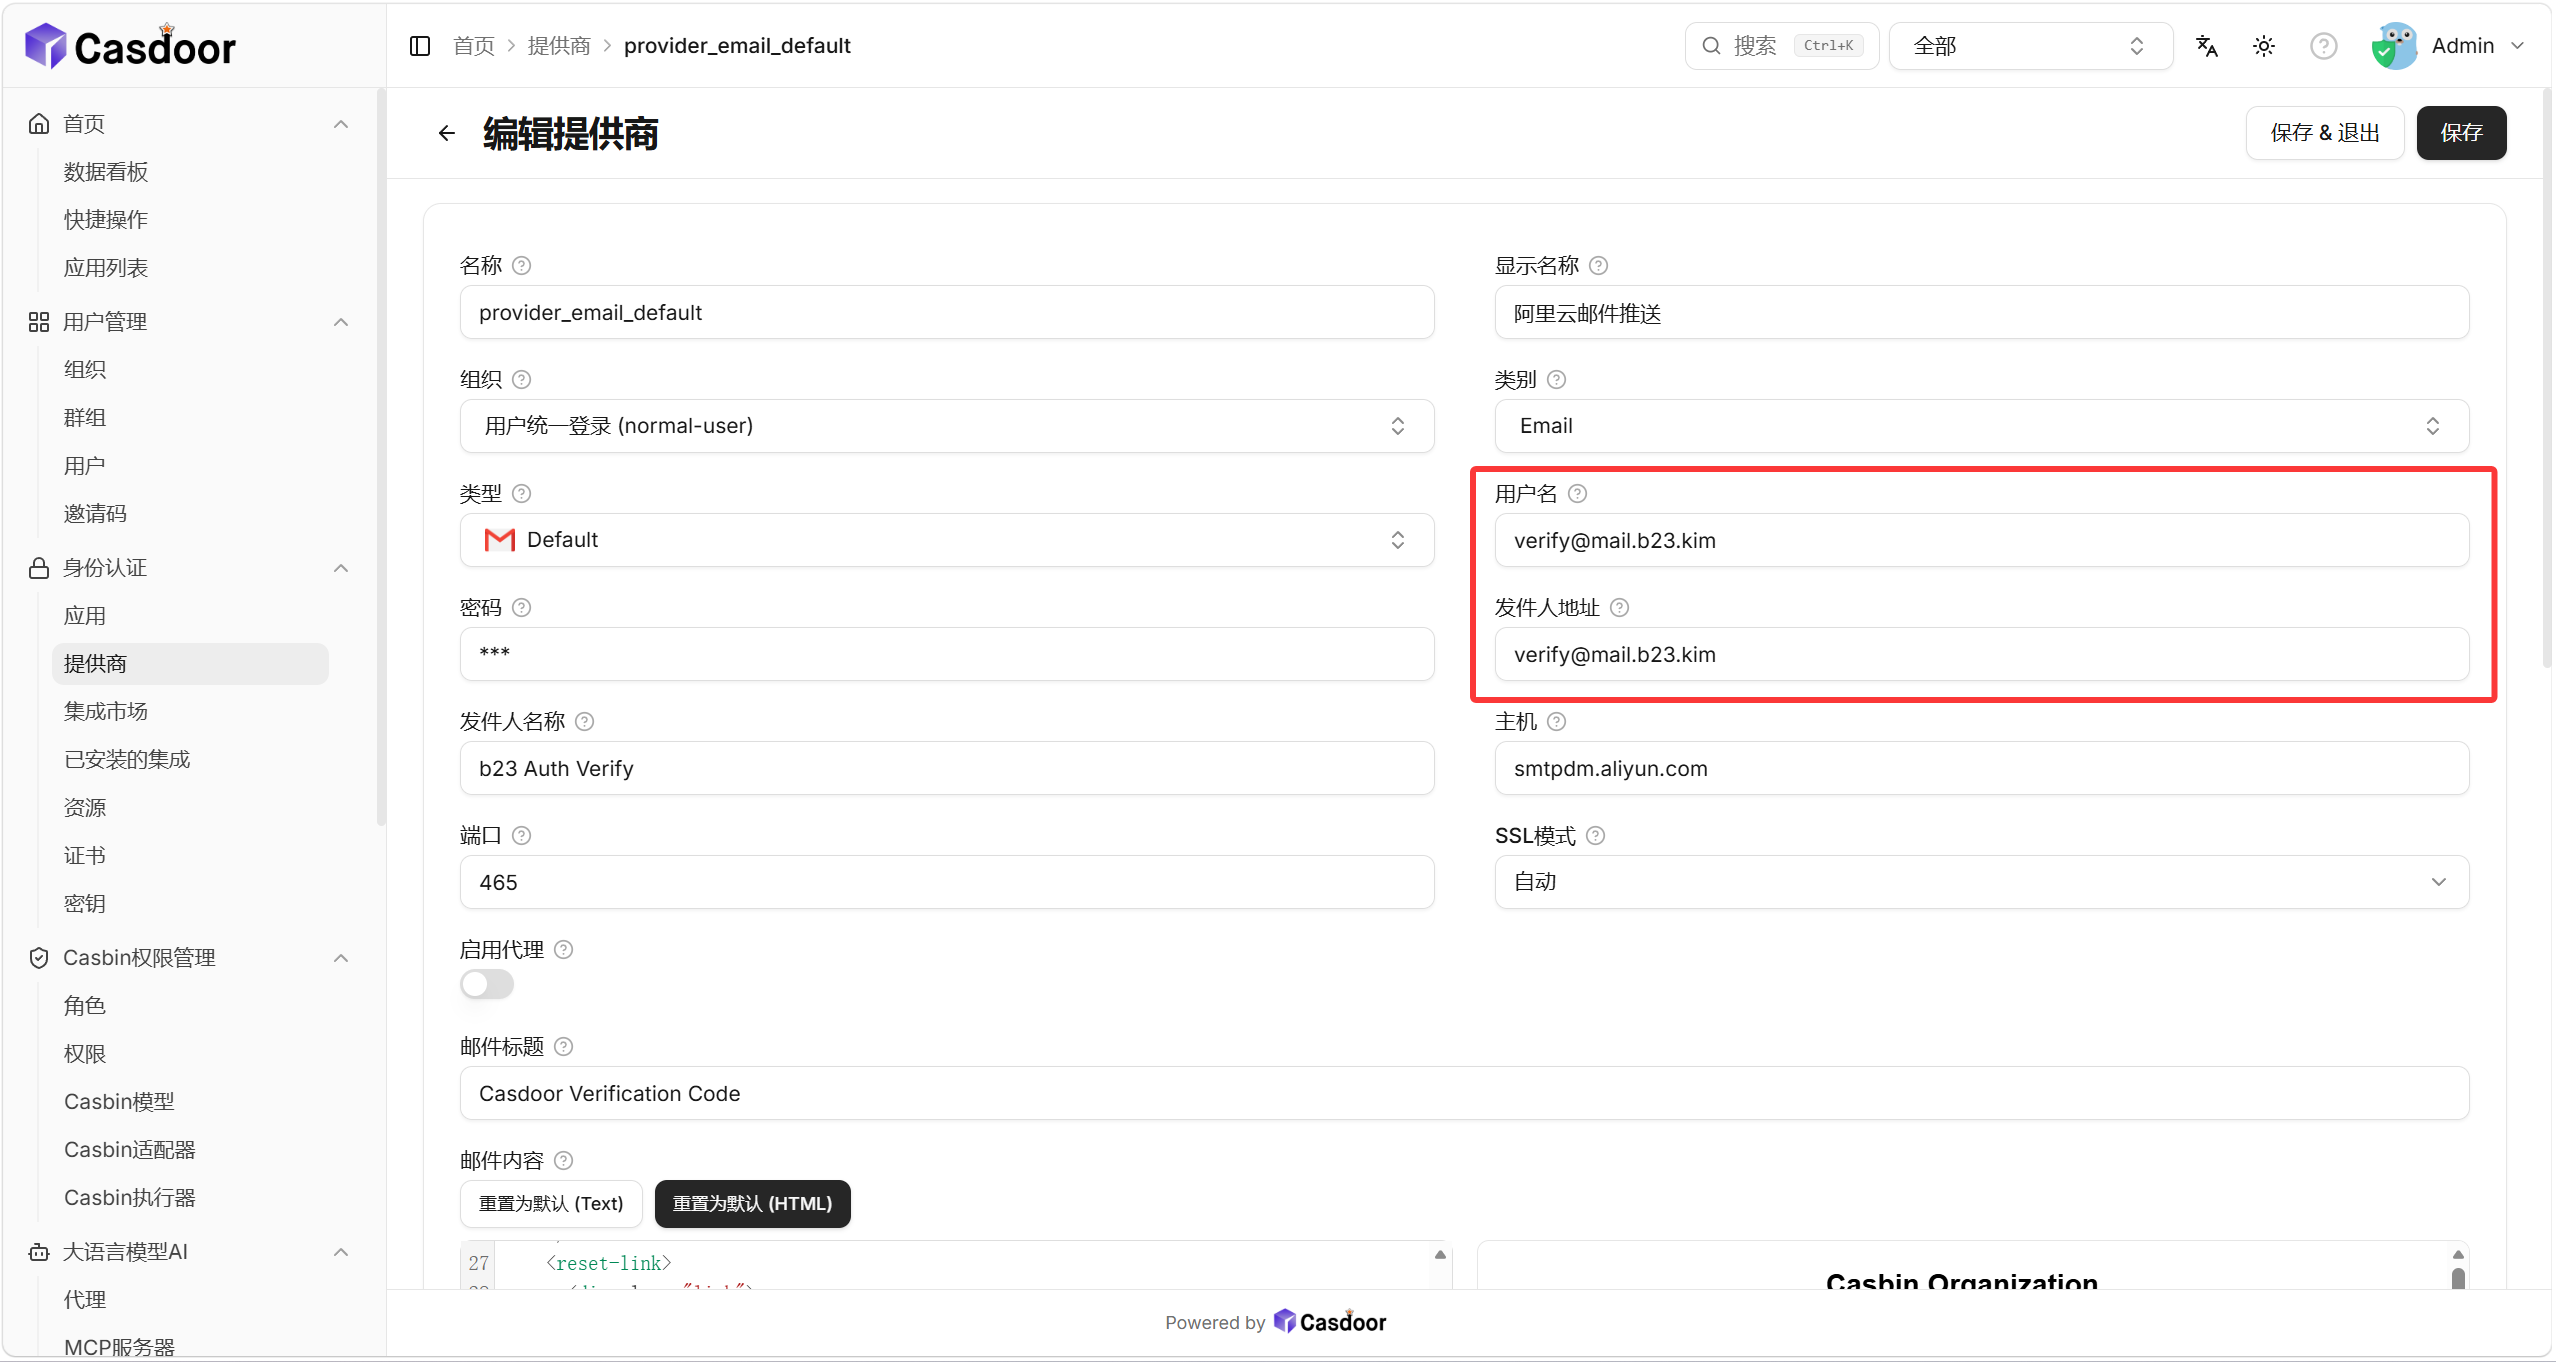Open the 类型 Default dropdown
The width and height of the screenshot is (2556, 1362).
point(947,540)
